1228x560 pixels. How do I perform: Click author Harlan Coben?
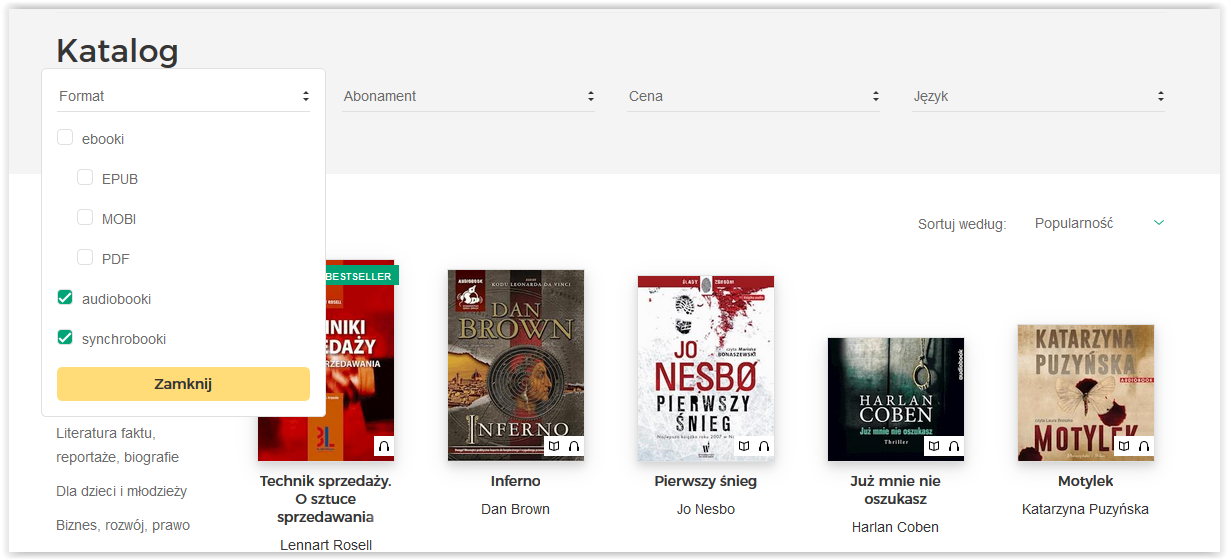pos(896,527)
